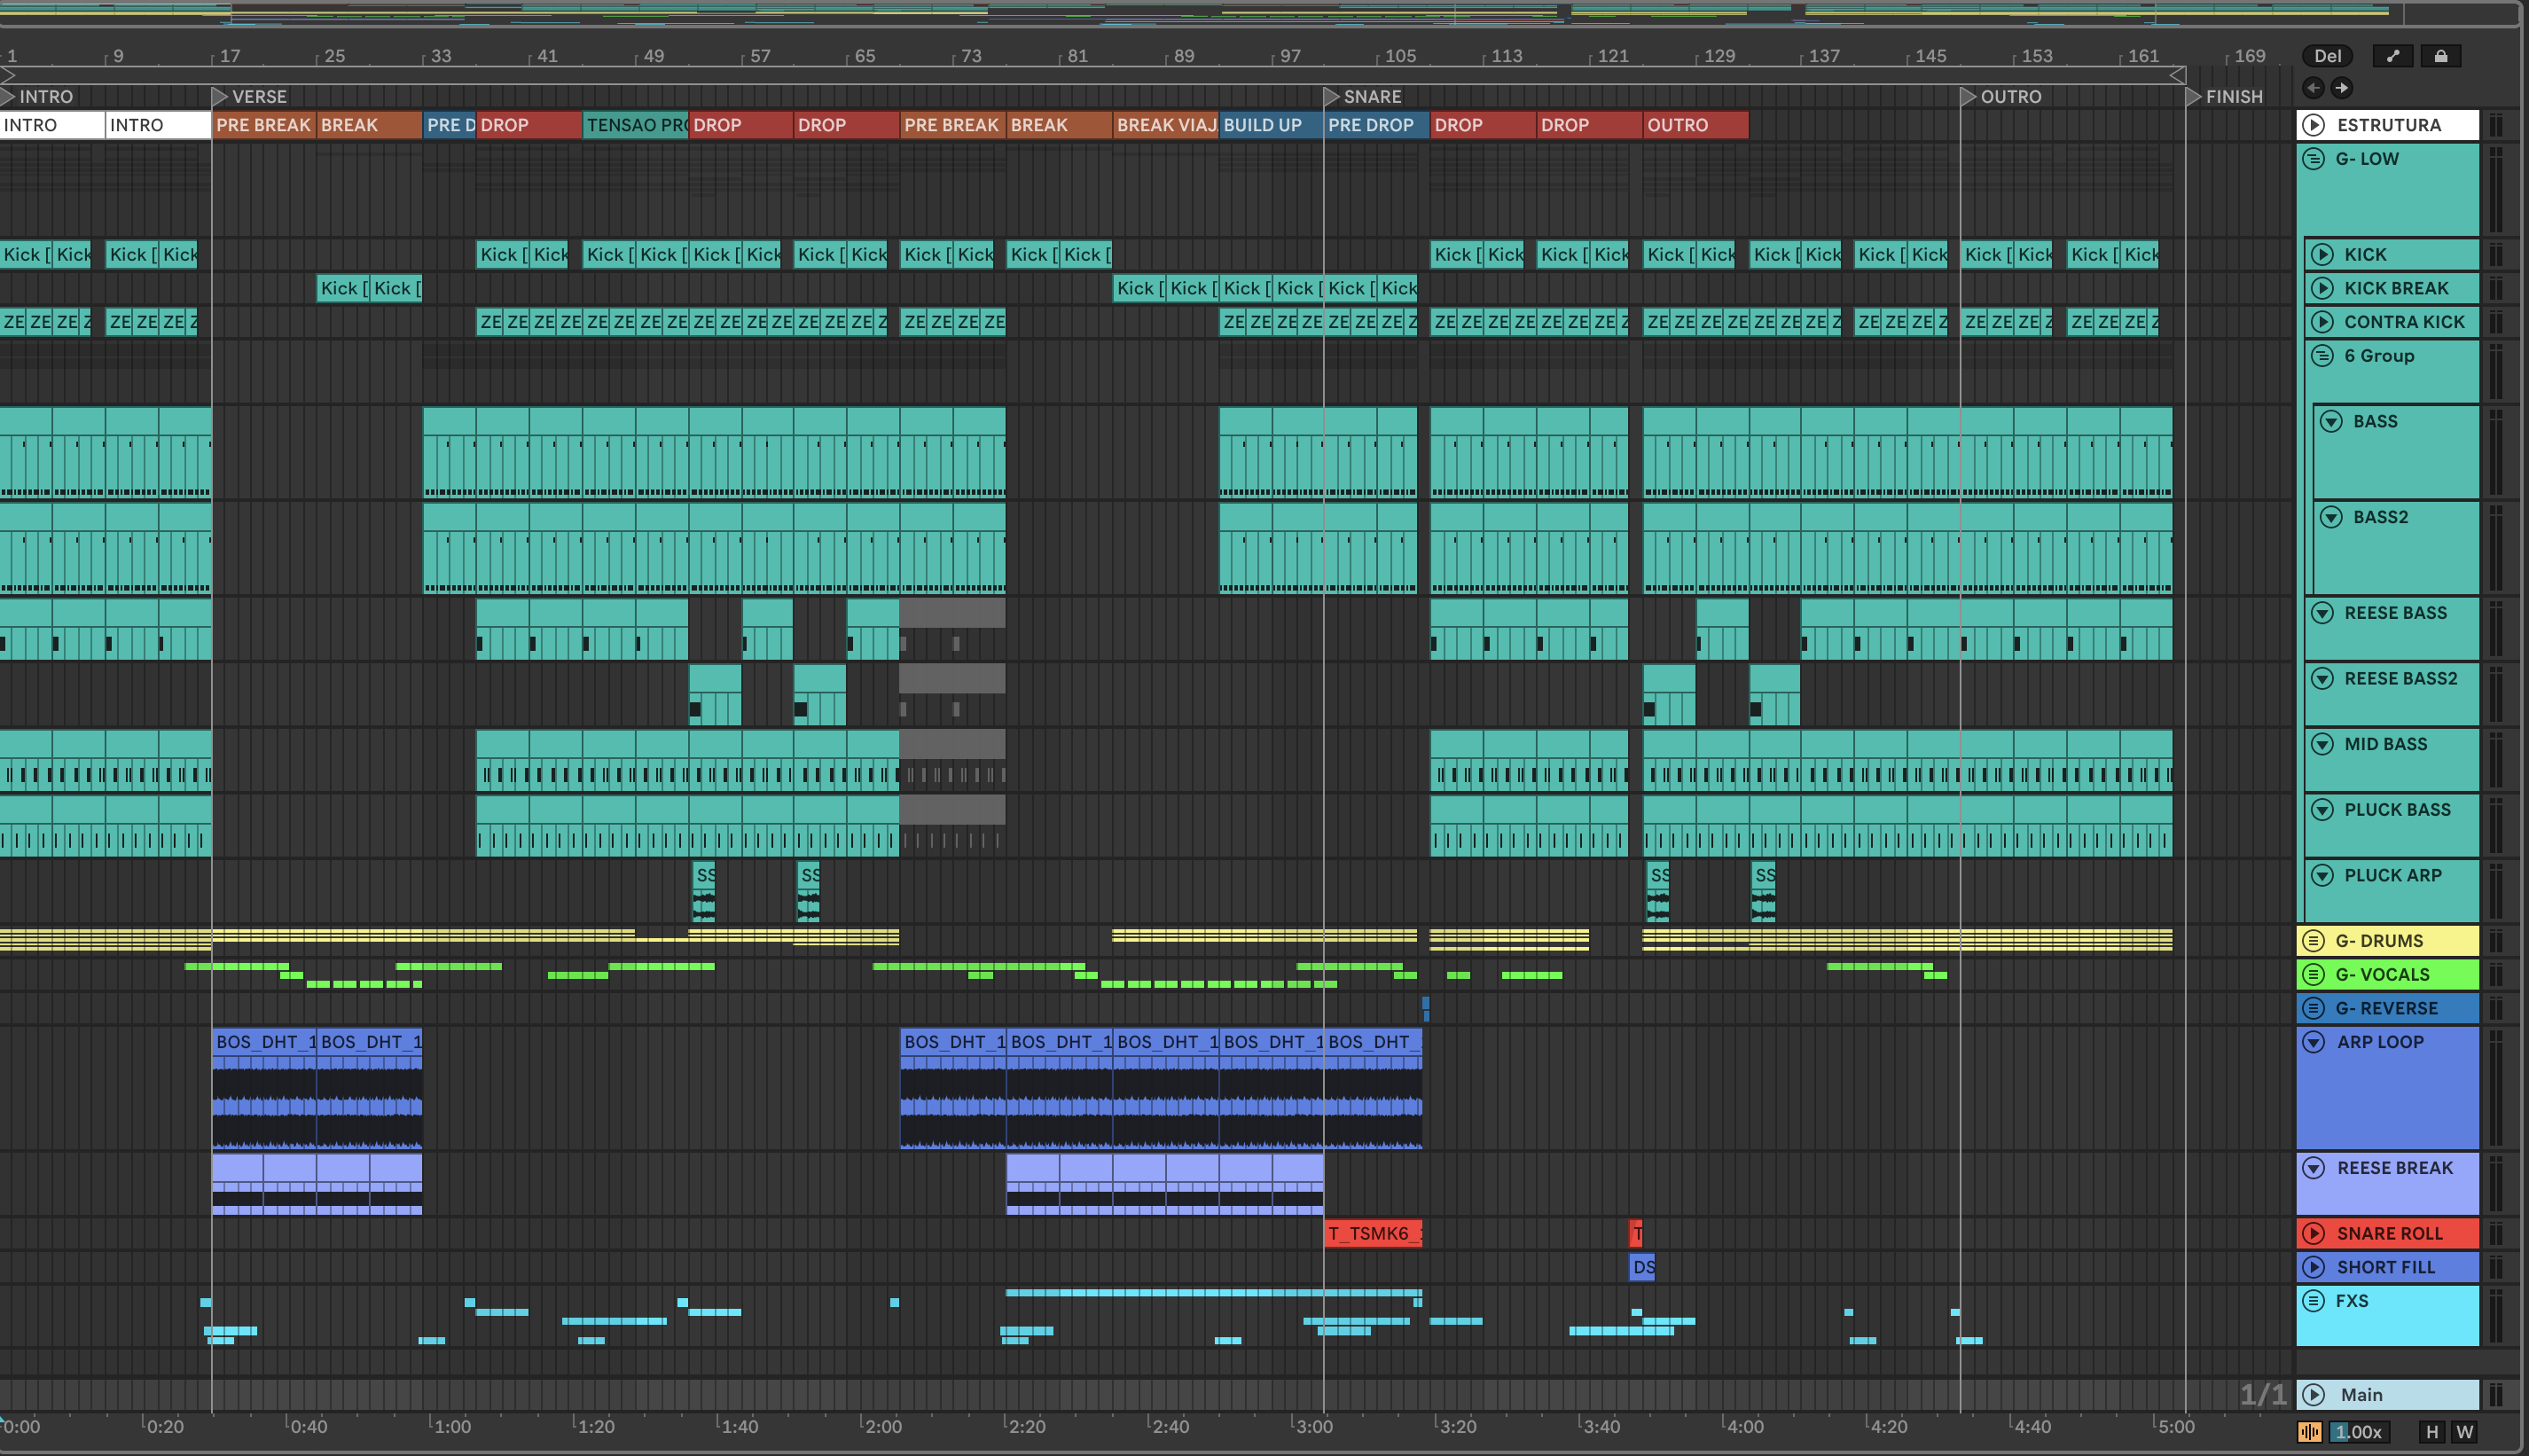Unfold the G- DRUMS group track
The width and height of the screenshot is (2529, 1456).
click(2313, 941)
